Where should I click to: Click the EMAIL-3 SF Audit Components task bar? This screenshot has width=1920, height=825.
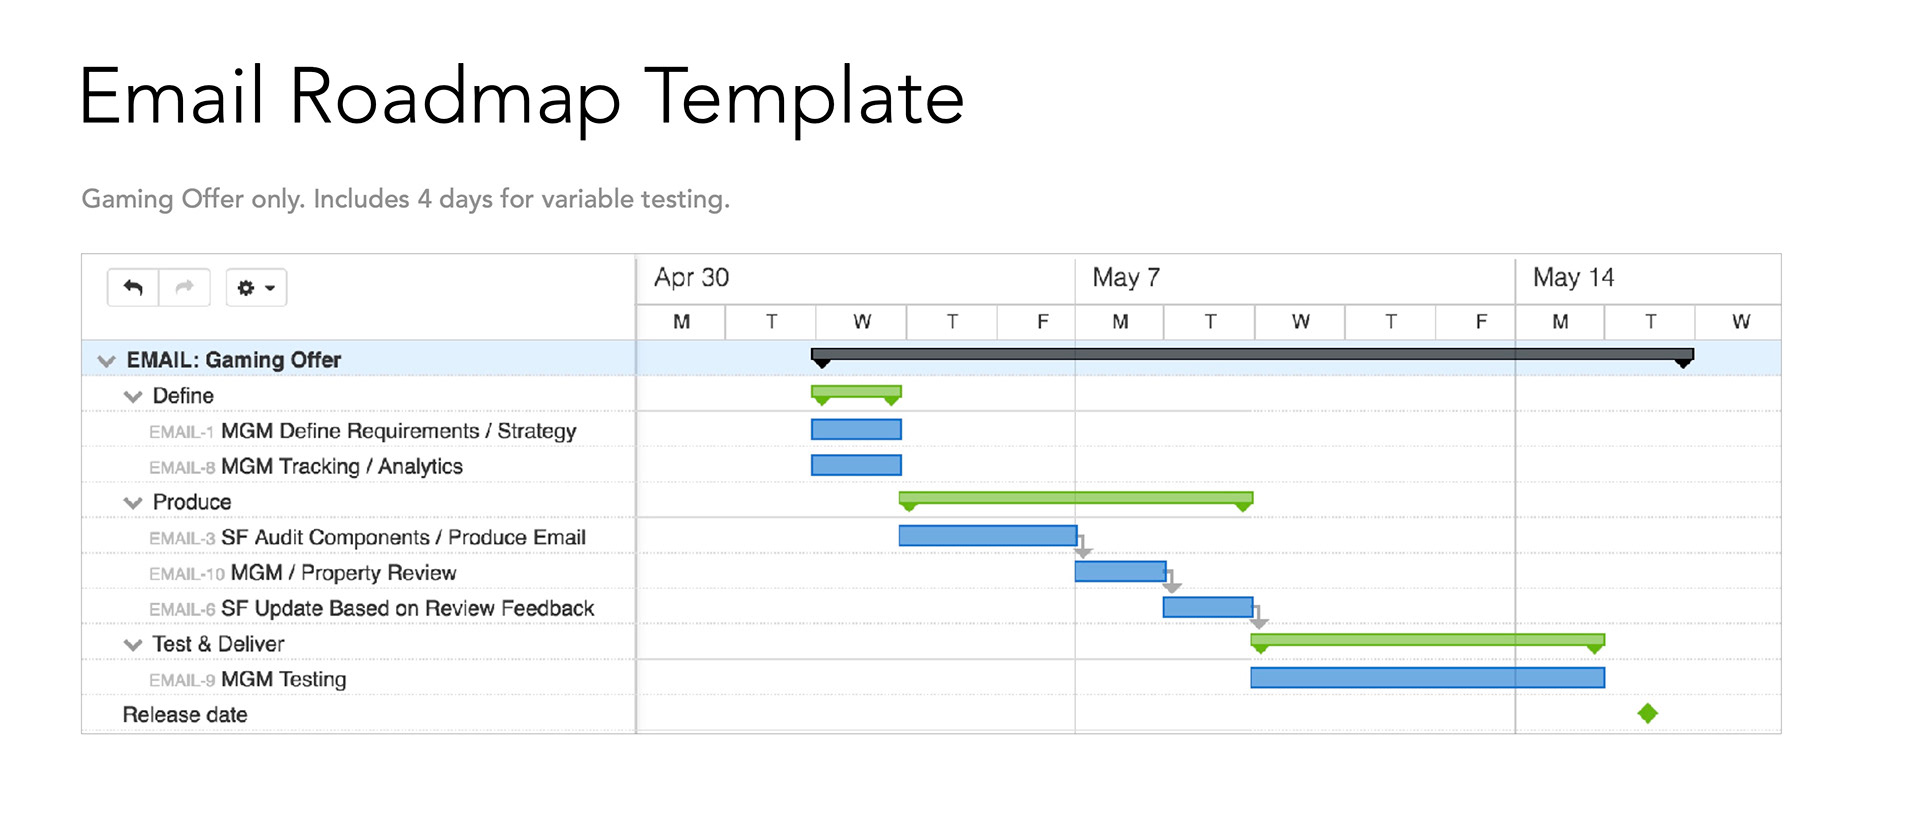point(987,536)
